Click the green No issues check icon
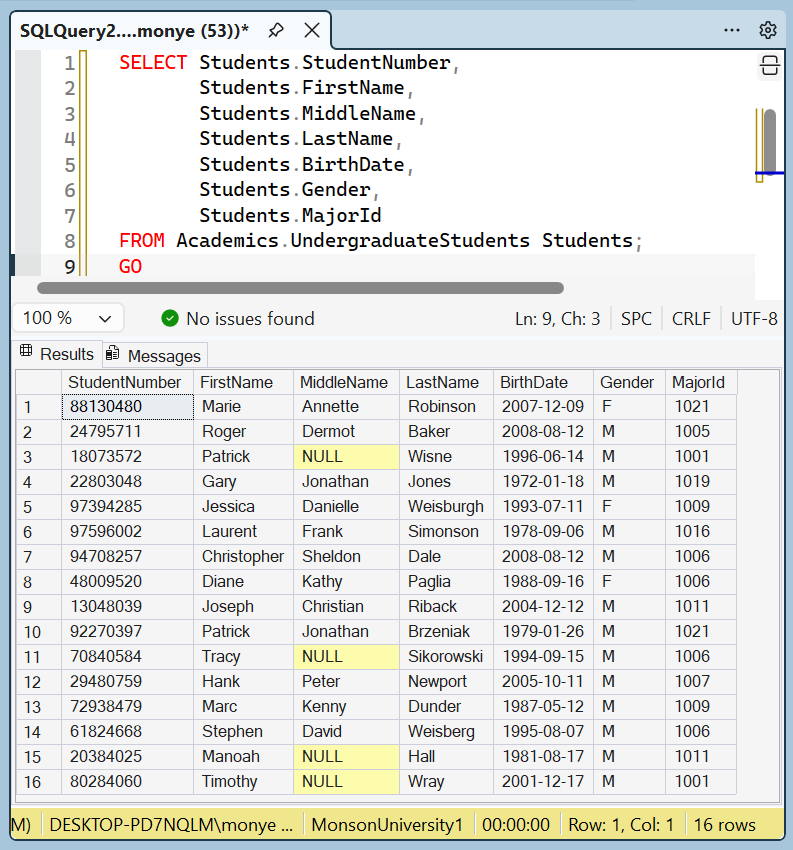793x850 pixels. (x=170, y=318)
